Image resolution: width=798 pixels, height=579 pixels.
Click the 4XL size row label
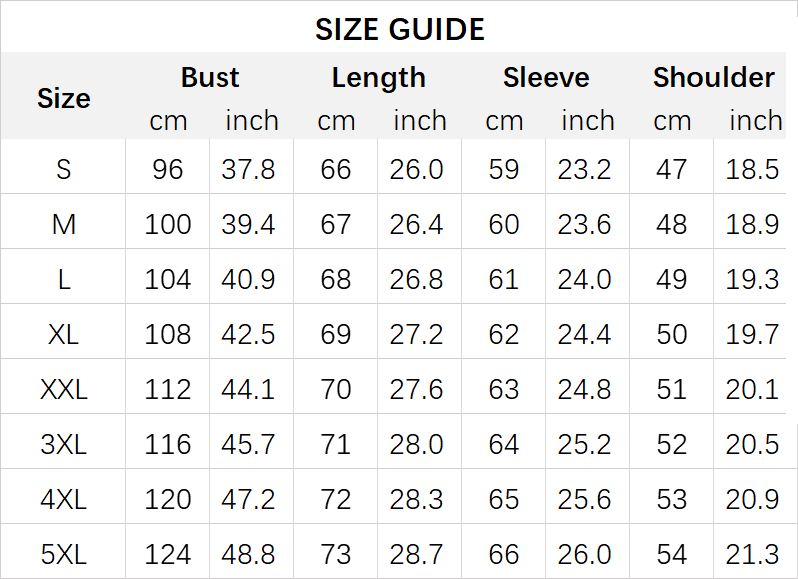(x=63, y=499)
